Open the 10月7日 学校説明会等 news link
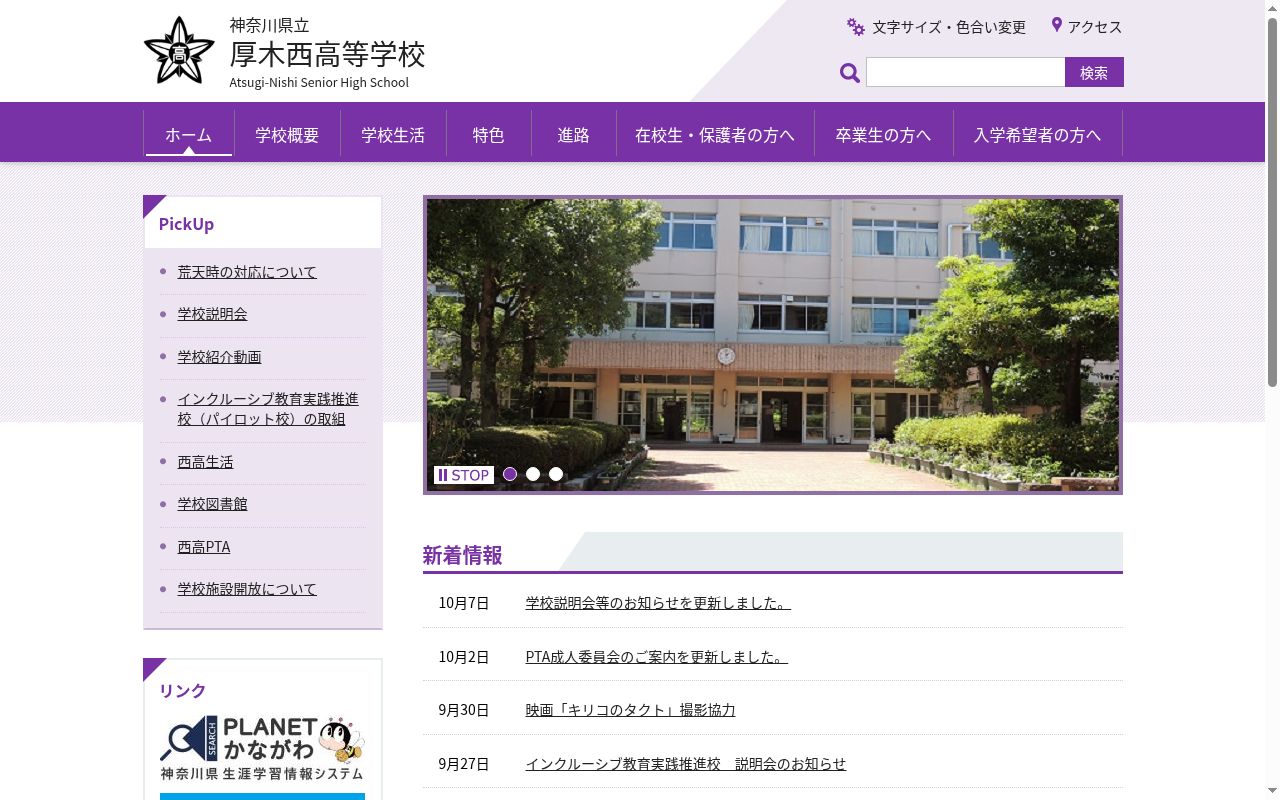Viewport: 1280px width, 800px height. (x=658, y=603)
